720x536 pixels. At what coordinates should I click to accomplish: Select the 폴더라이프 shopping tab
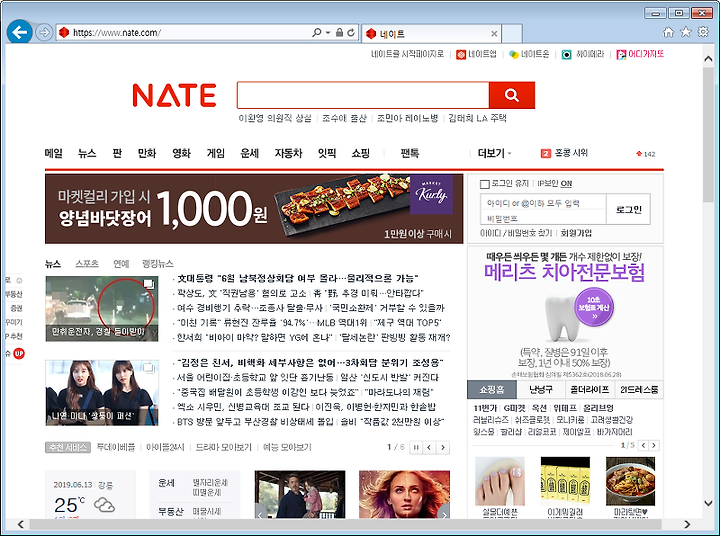click(590, 390)
